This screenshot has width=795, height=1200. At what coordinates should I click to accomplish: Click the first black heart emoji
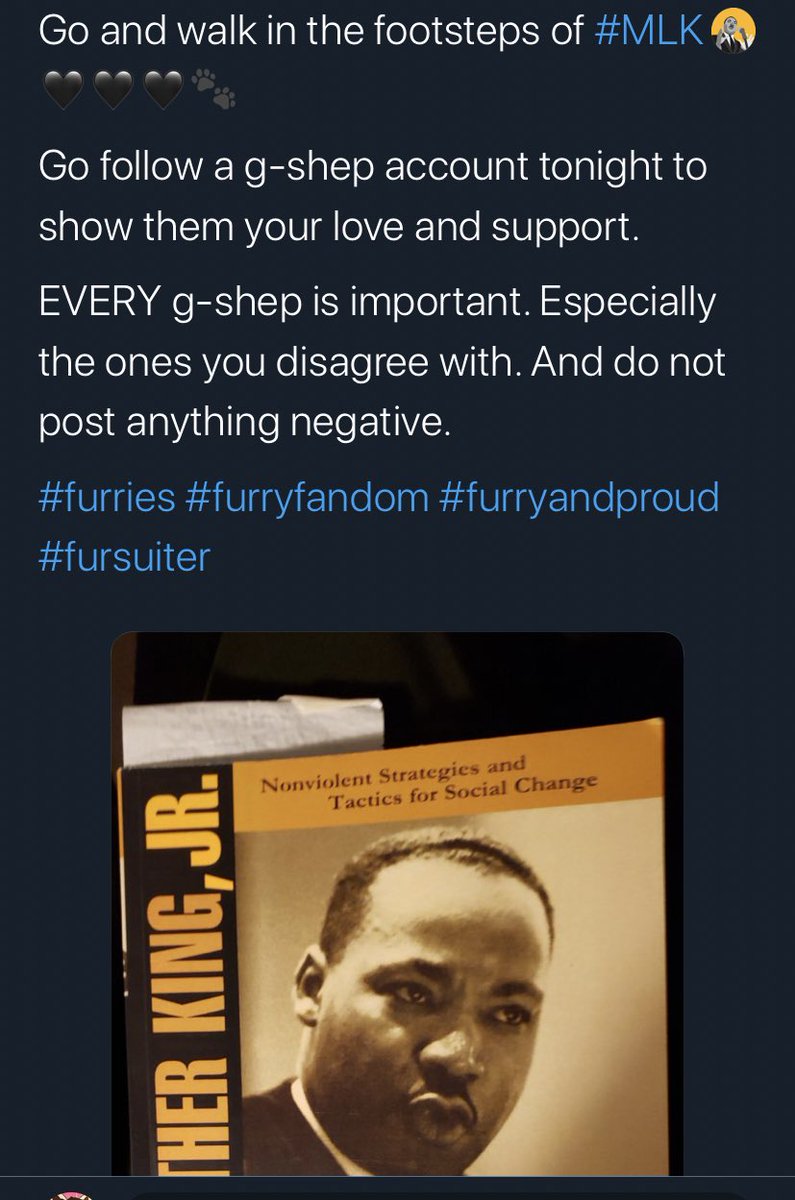coord(61,94)
